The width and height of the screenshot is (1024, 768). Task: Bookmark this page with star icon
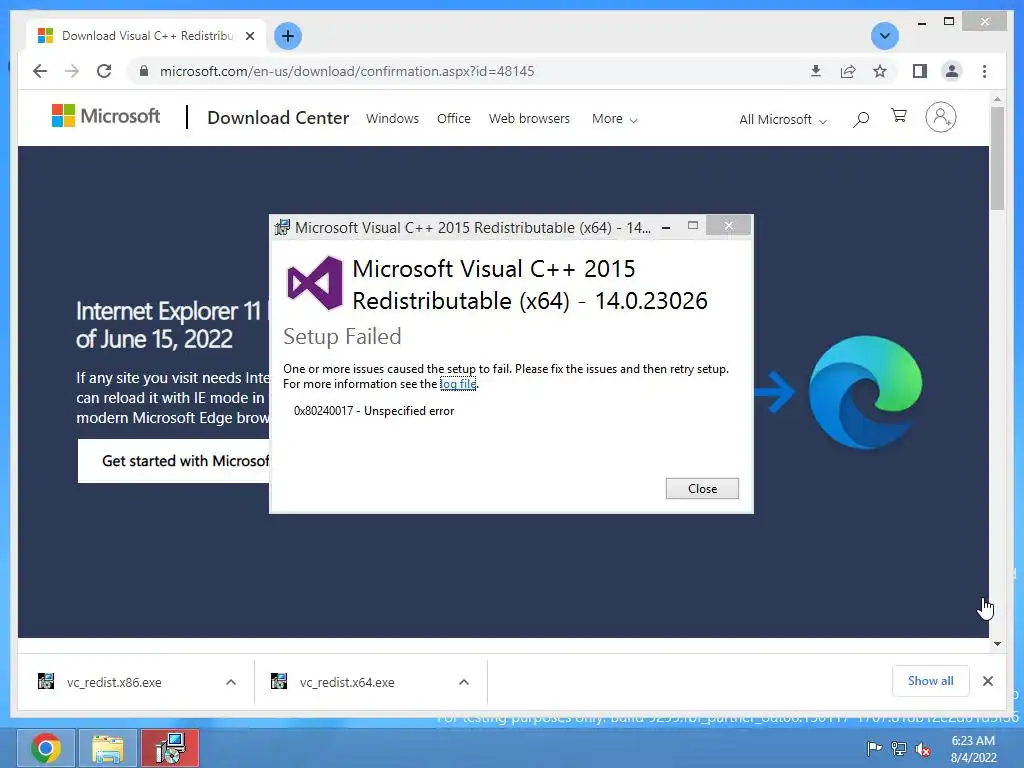click(880, 71)
